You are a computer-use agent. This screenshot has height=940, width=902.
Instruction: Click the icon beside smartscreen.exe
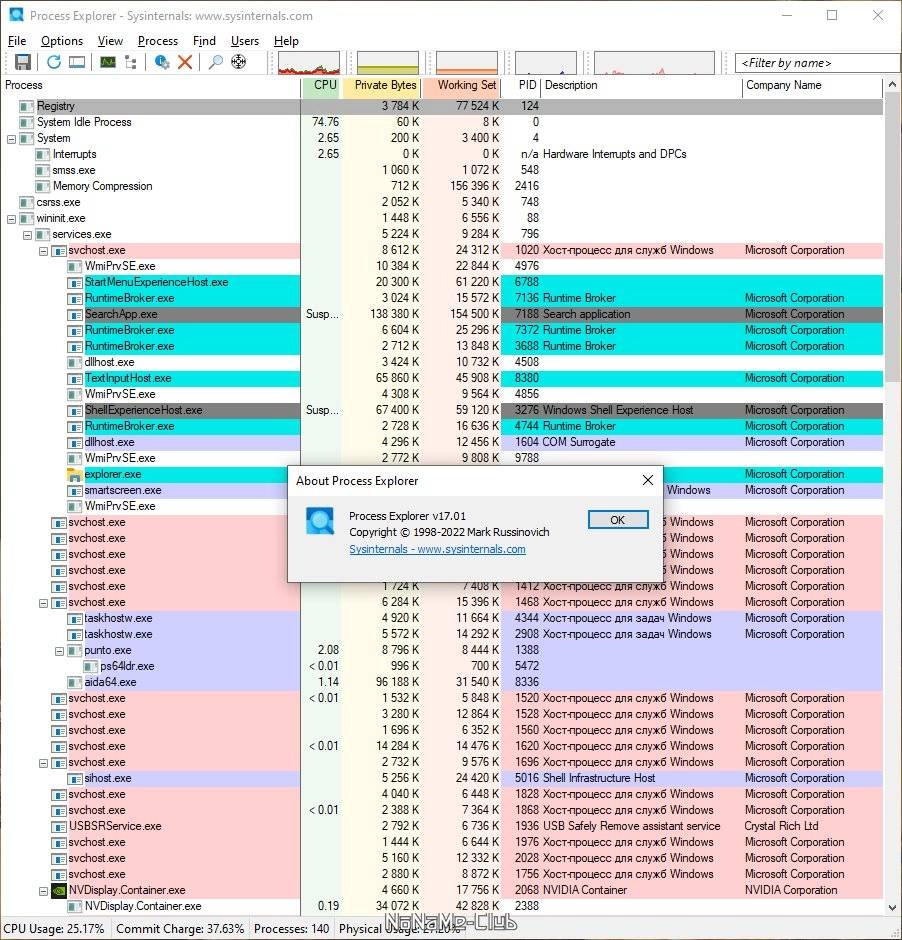(x=74, y=491)
